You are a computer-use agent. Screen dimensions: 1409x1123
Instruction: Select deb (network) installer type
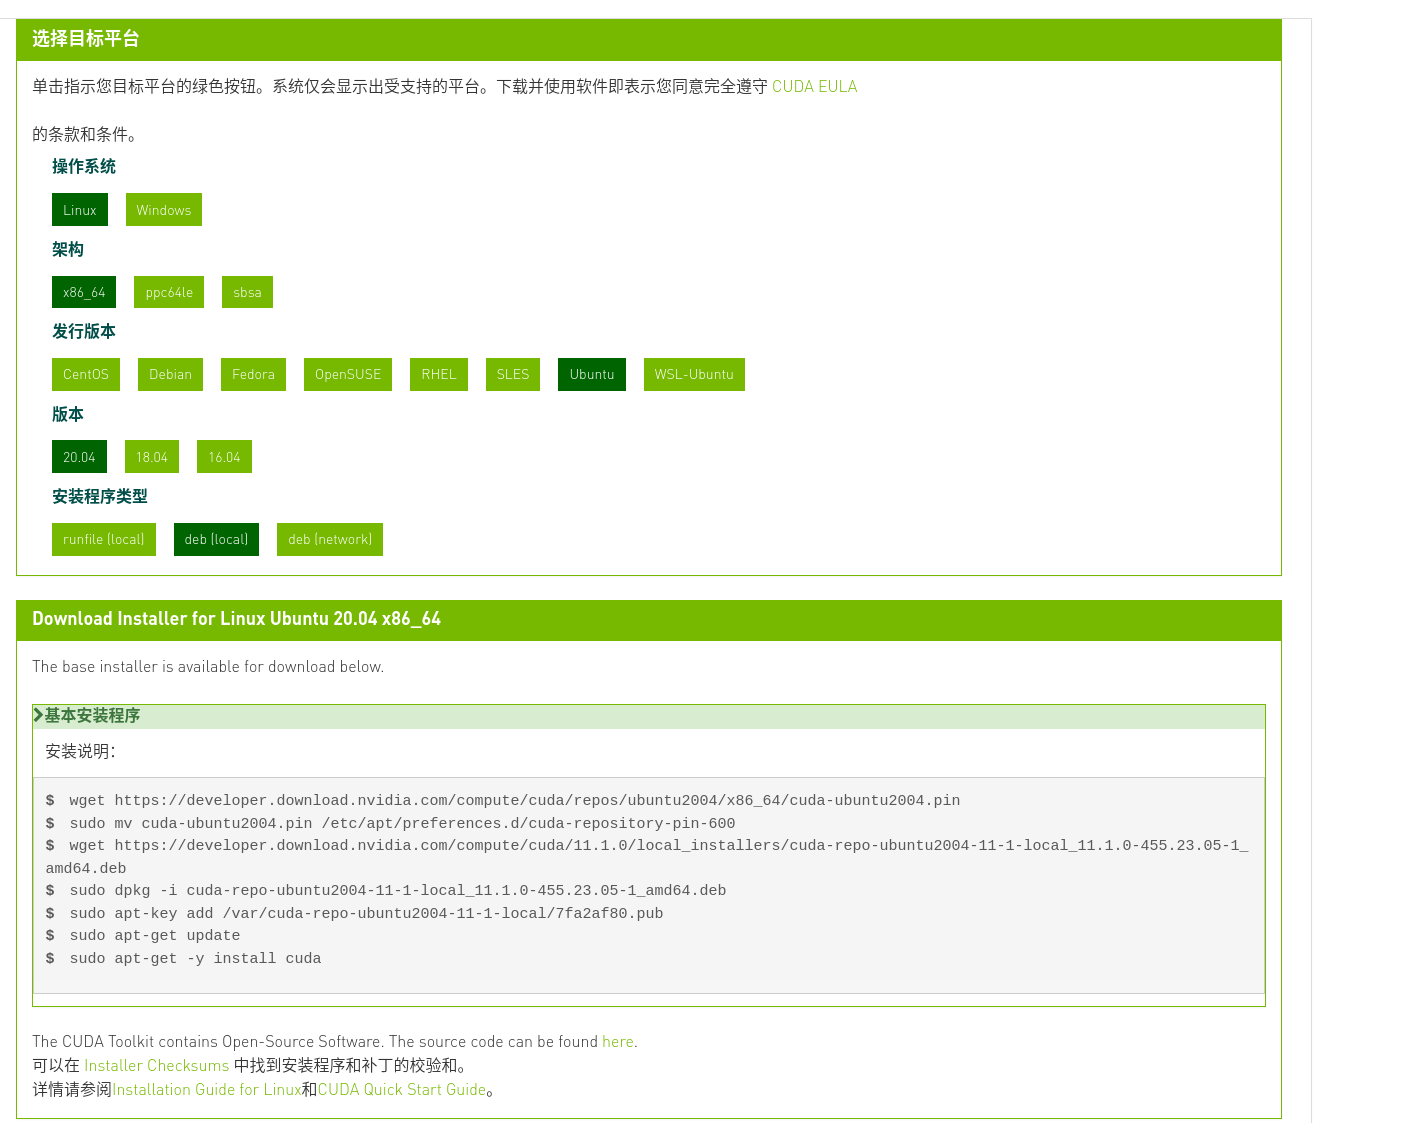click(330, 539)
